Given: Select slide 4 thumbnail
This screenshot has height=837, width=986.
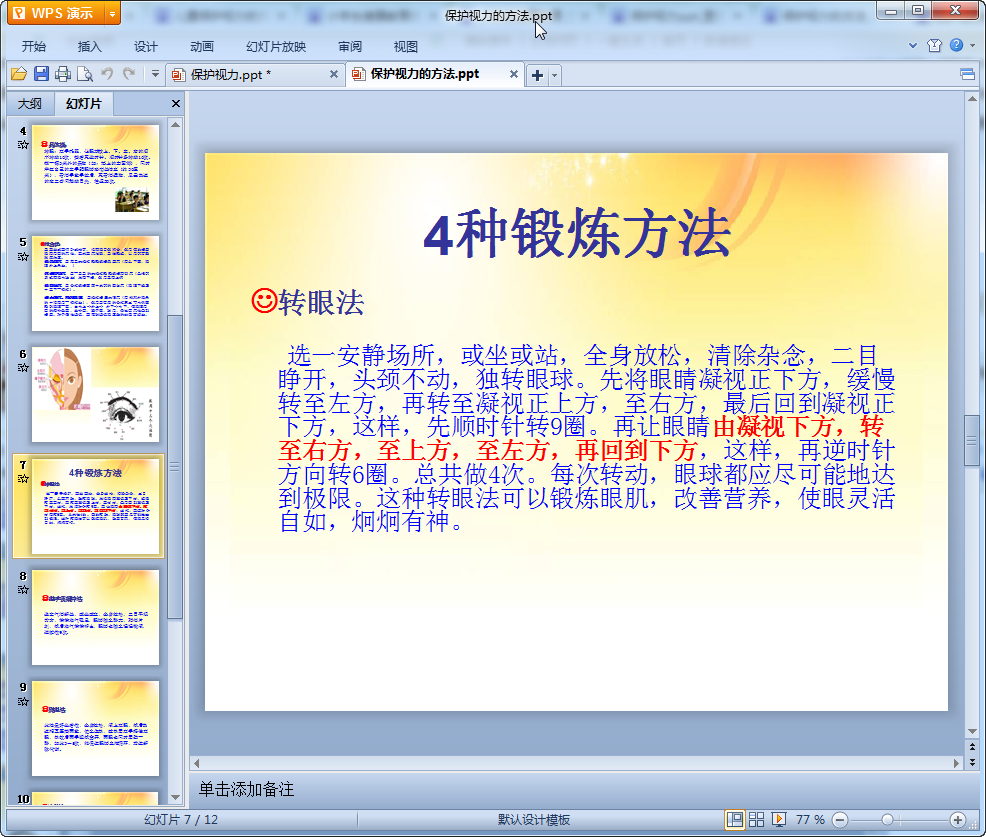Looking at the screenshot, I should click(96, 172).
